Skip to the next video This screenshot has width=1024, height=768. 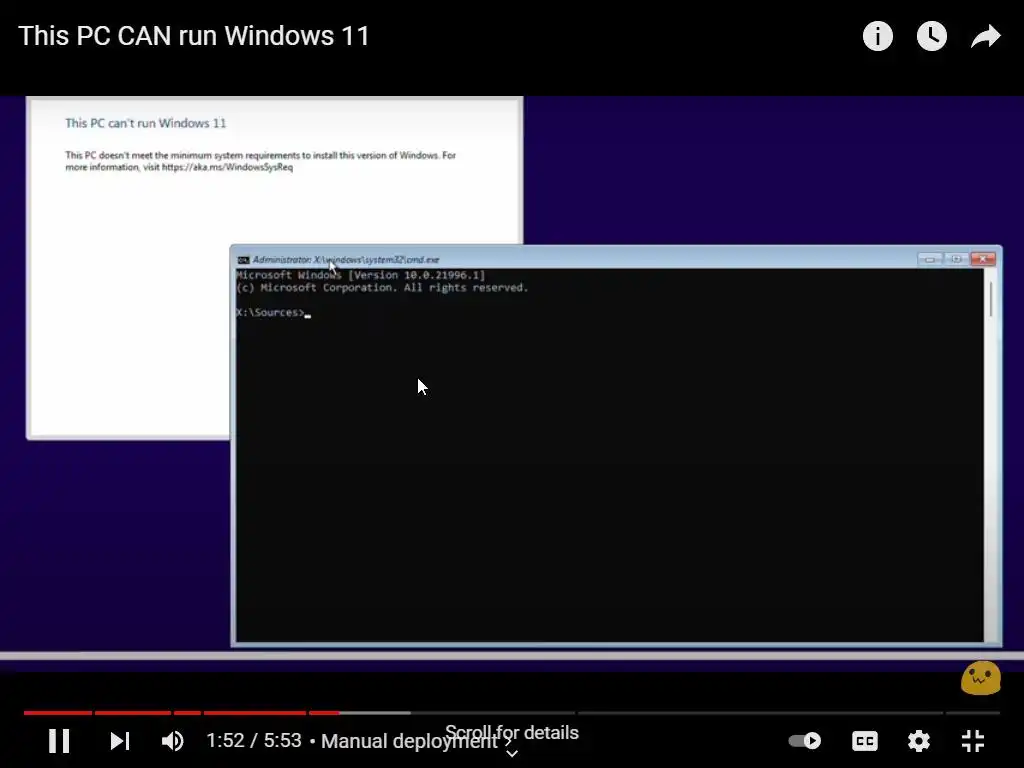(120, 741)
